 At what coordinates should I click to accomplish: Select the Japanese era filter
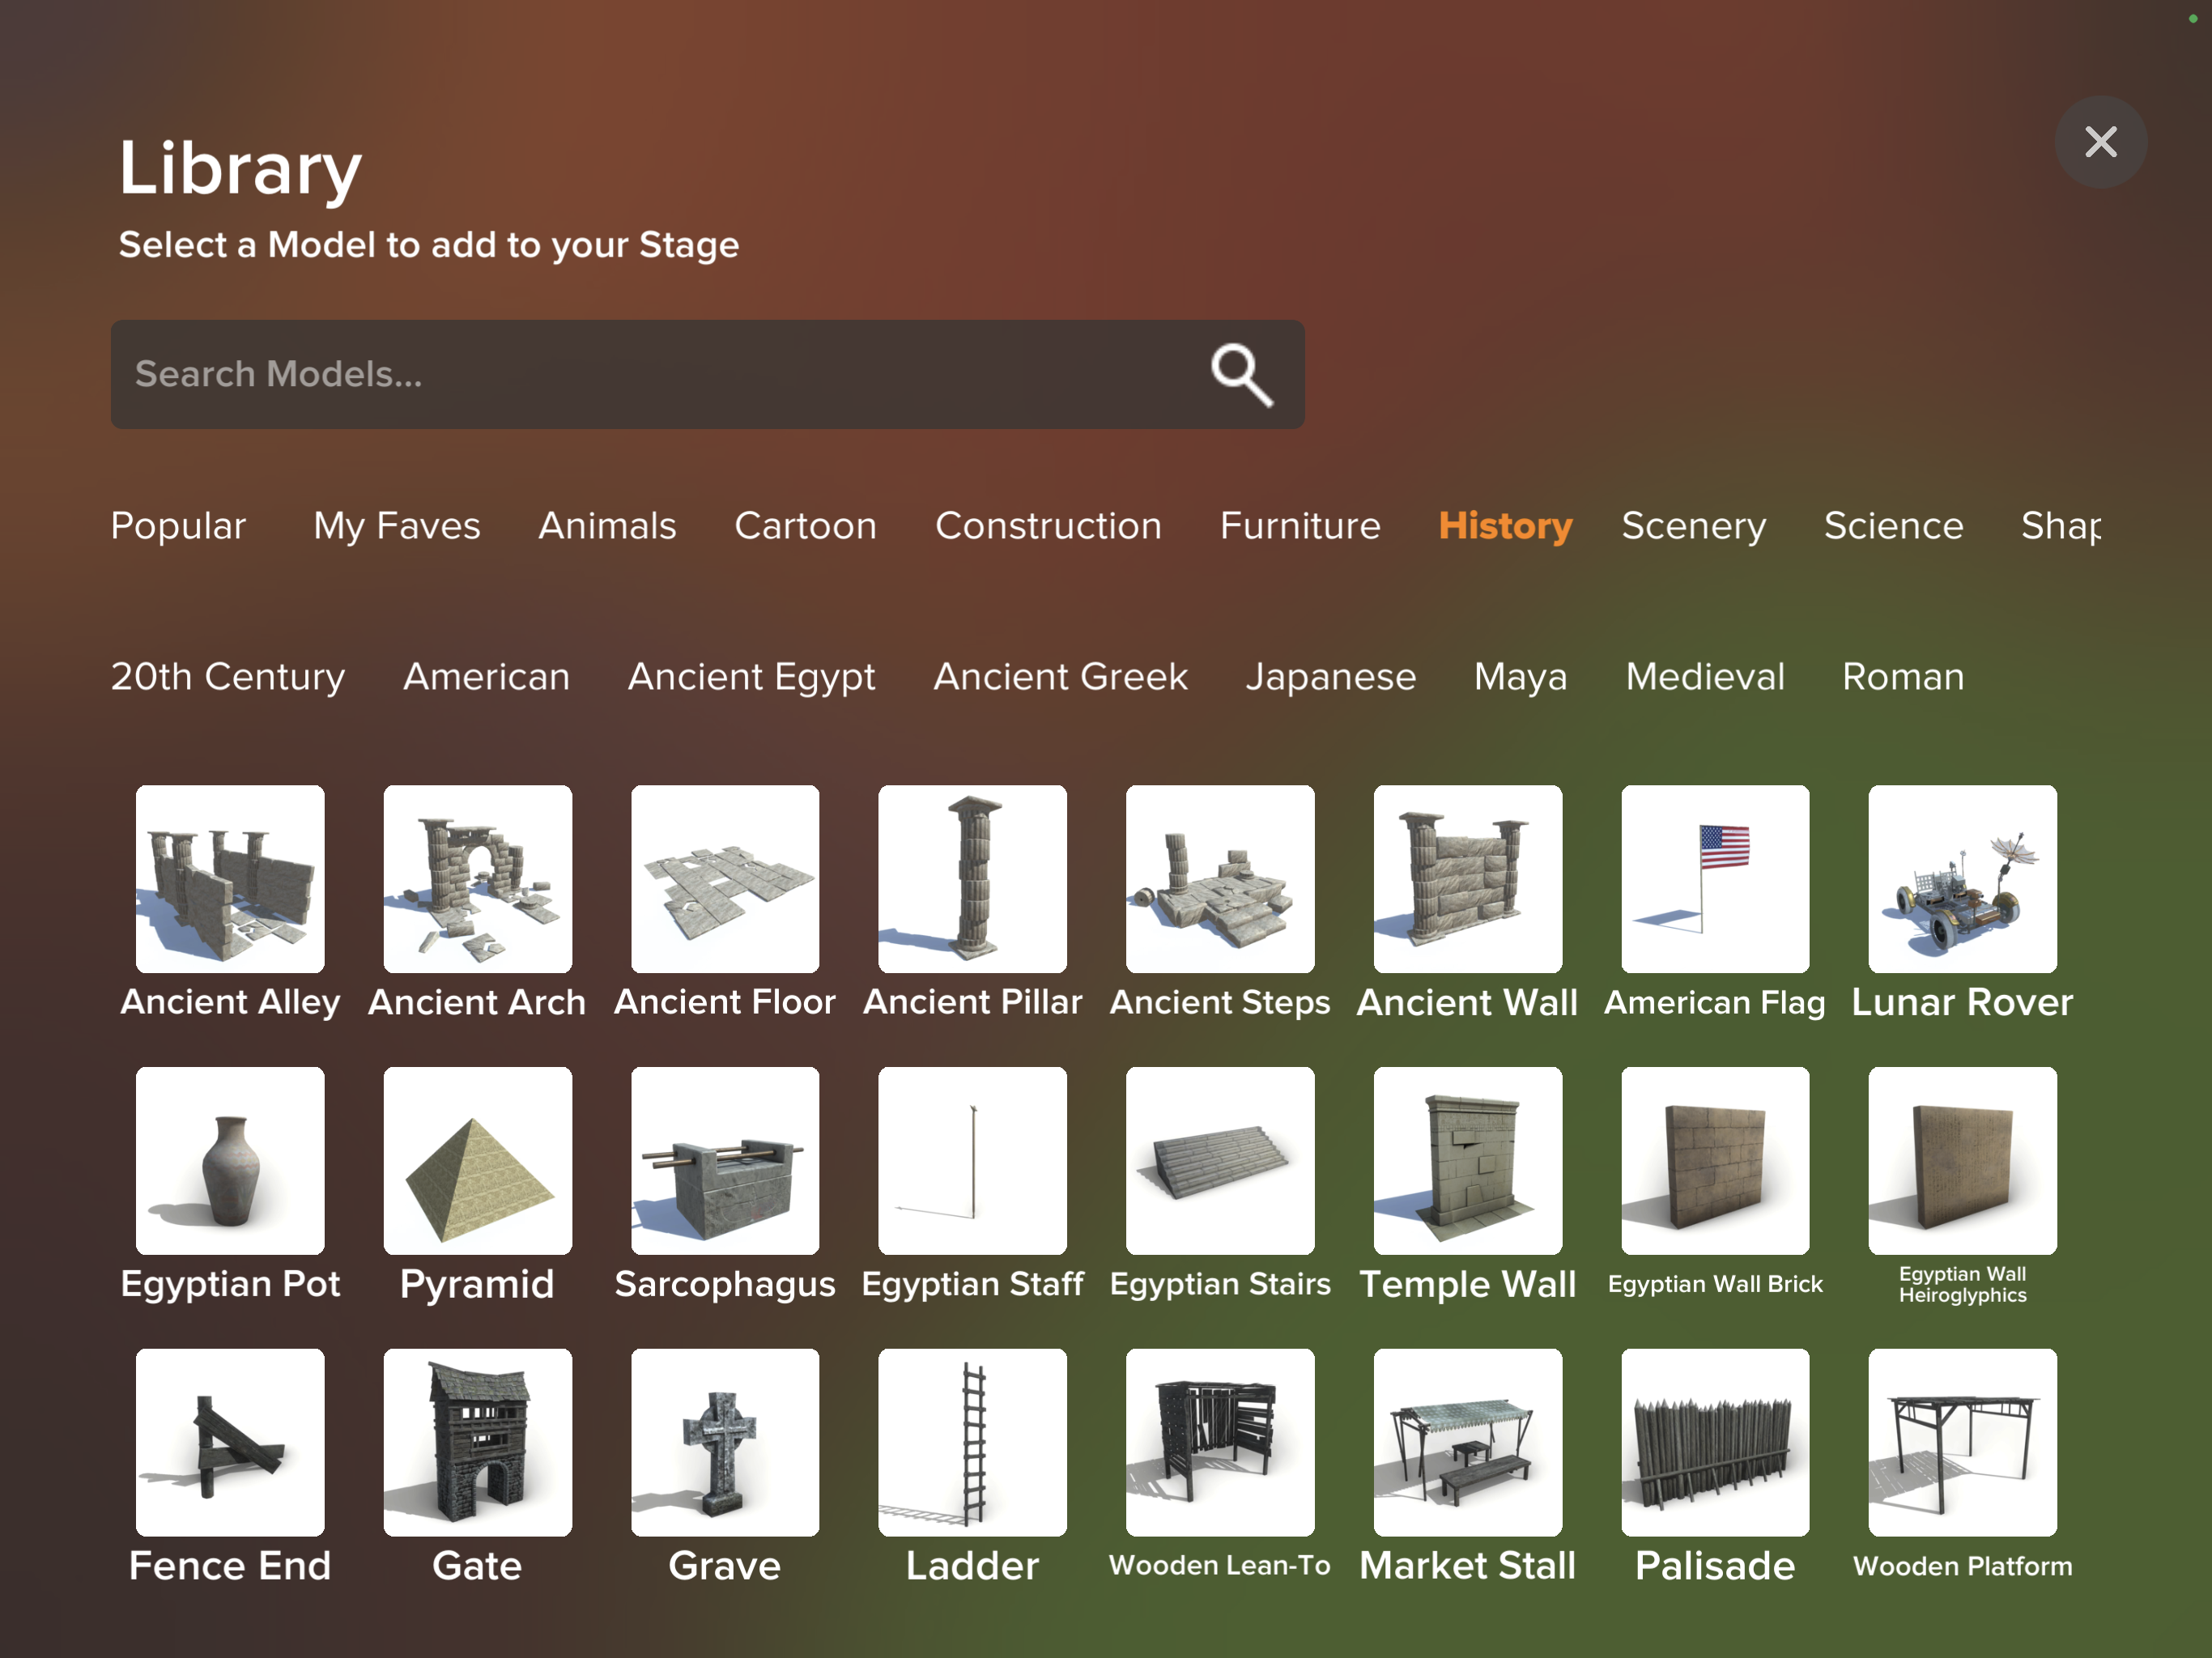point(1331,676)
